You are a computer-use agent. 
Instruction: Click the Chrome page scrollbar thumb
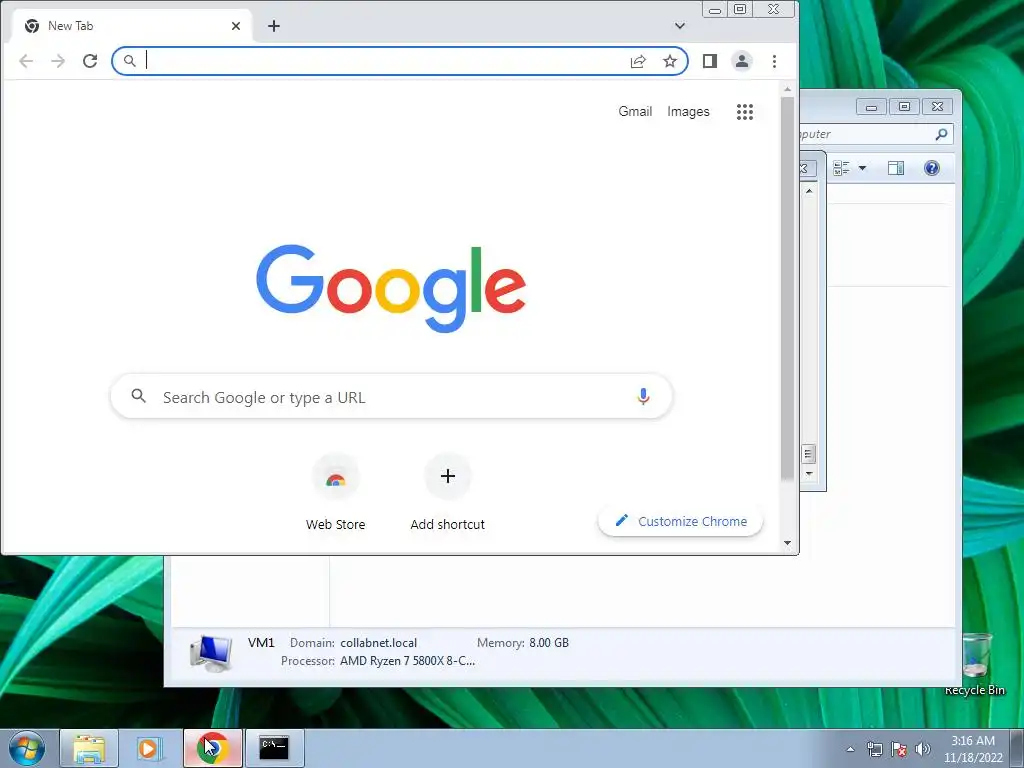coord(788,287)
